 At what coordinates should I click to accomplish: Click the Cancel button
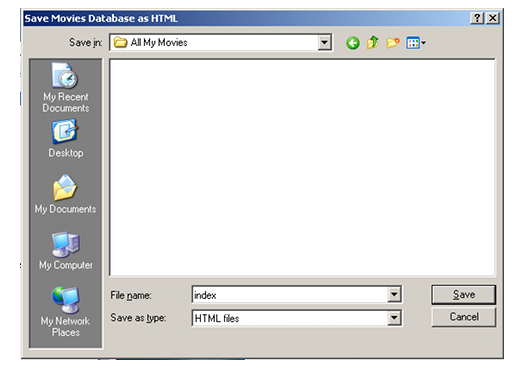[463, 317]
